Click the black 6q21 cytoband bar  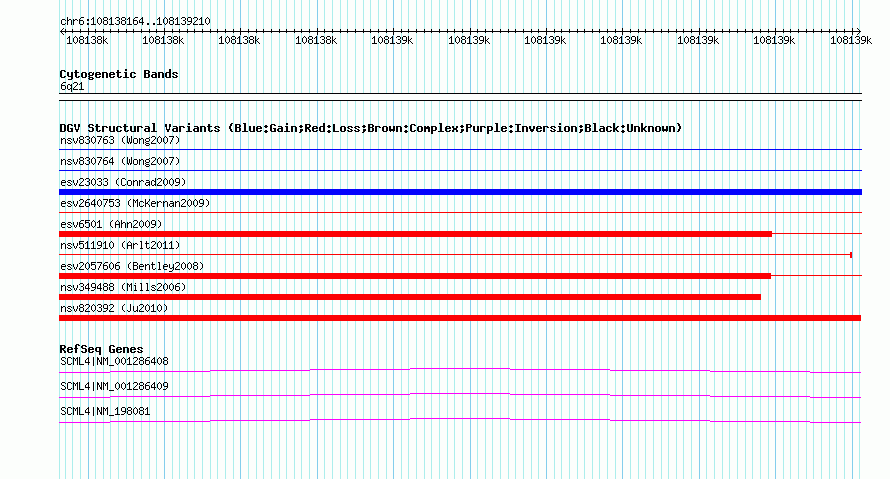coord(460,97)
